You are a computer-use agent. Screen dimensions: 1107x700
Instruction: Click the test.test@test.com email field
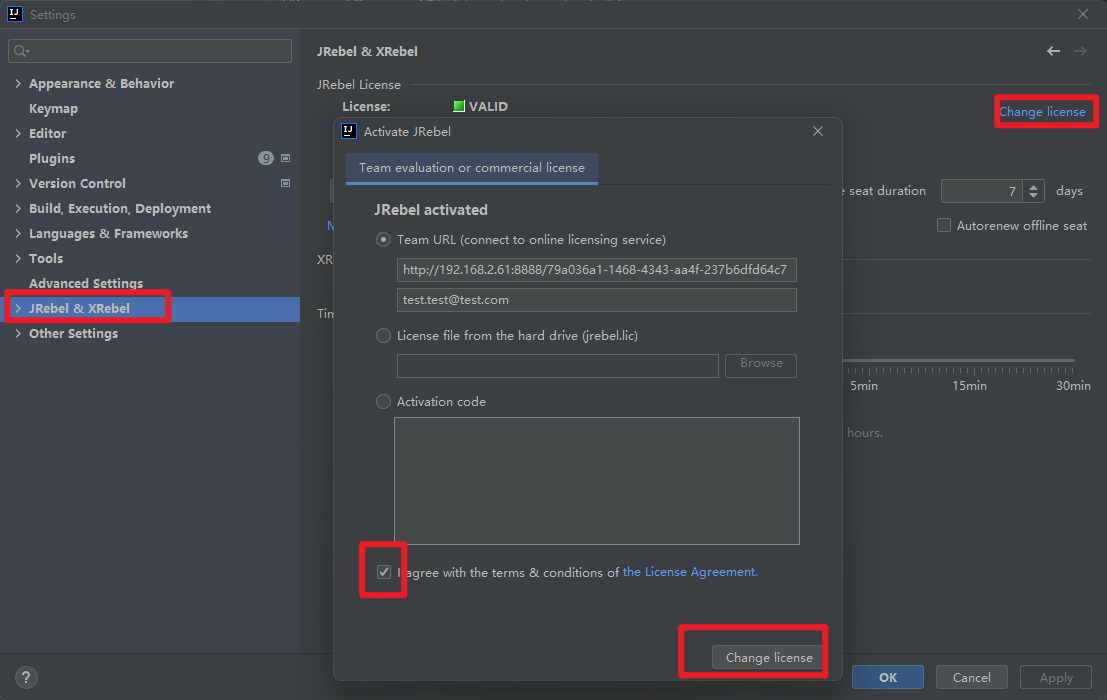(597, 300)
